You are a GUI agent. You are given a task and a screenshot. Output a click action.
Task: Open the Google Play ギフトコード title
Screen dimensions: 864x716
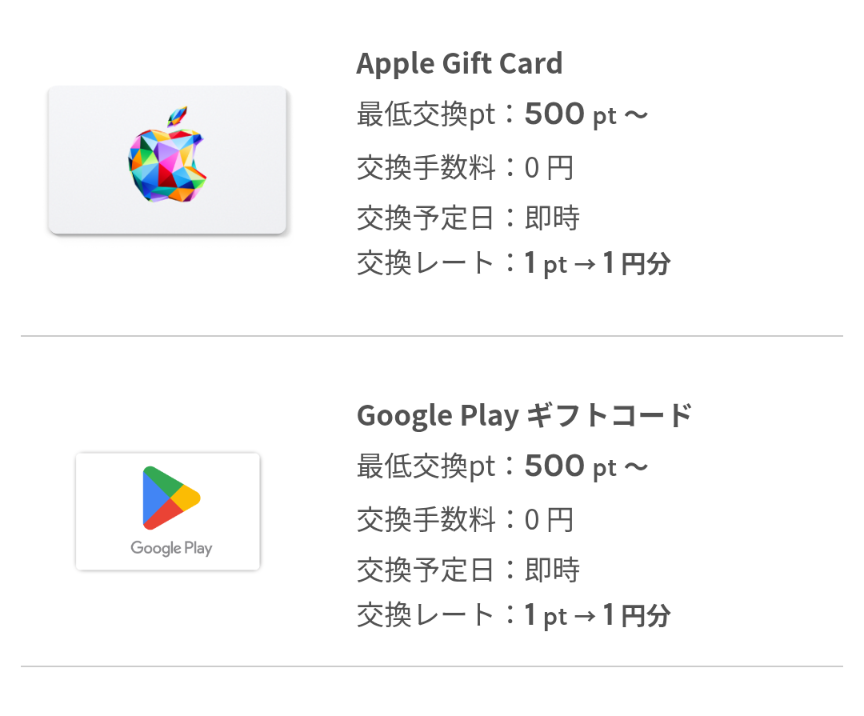tap(524, 415)
